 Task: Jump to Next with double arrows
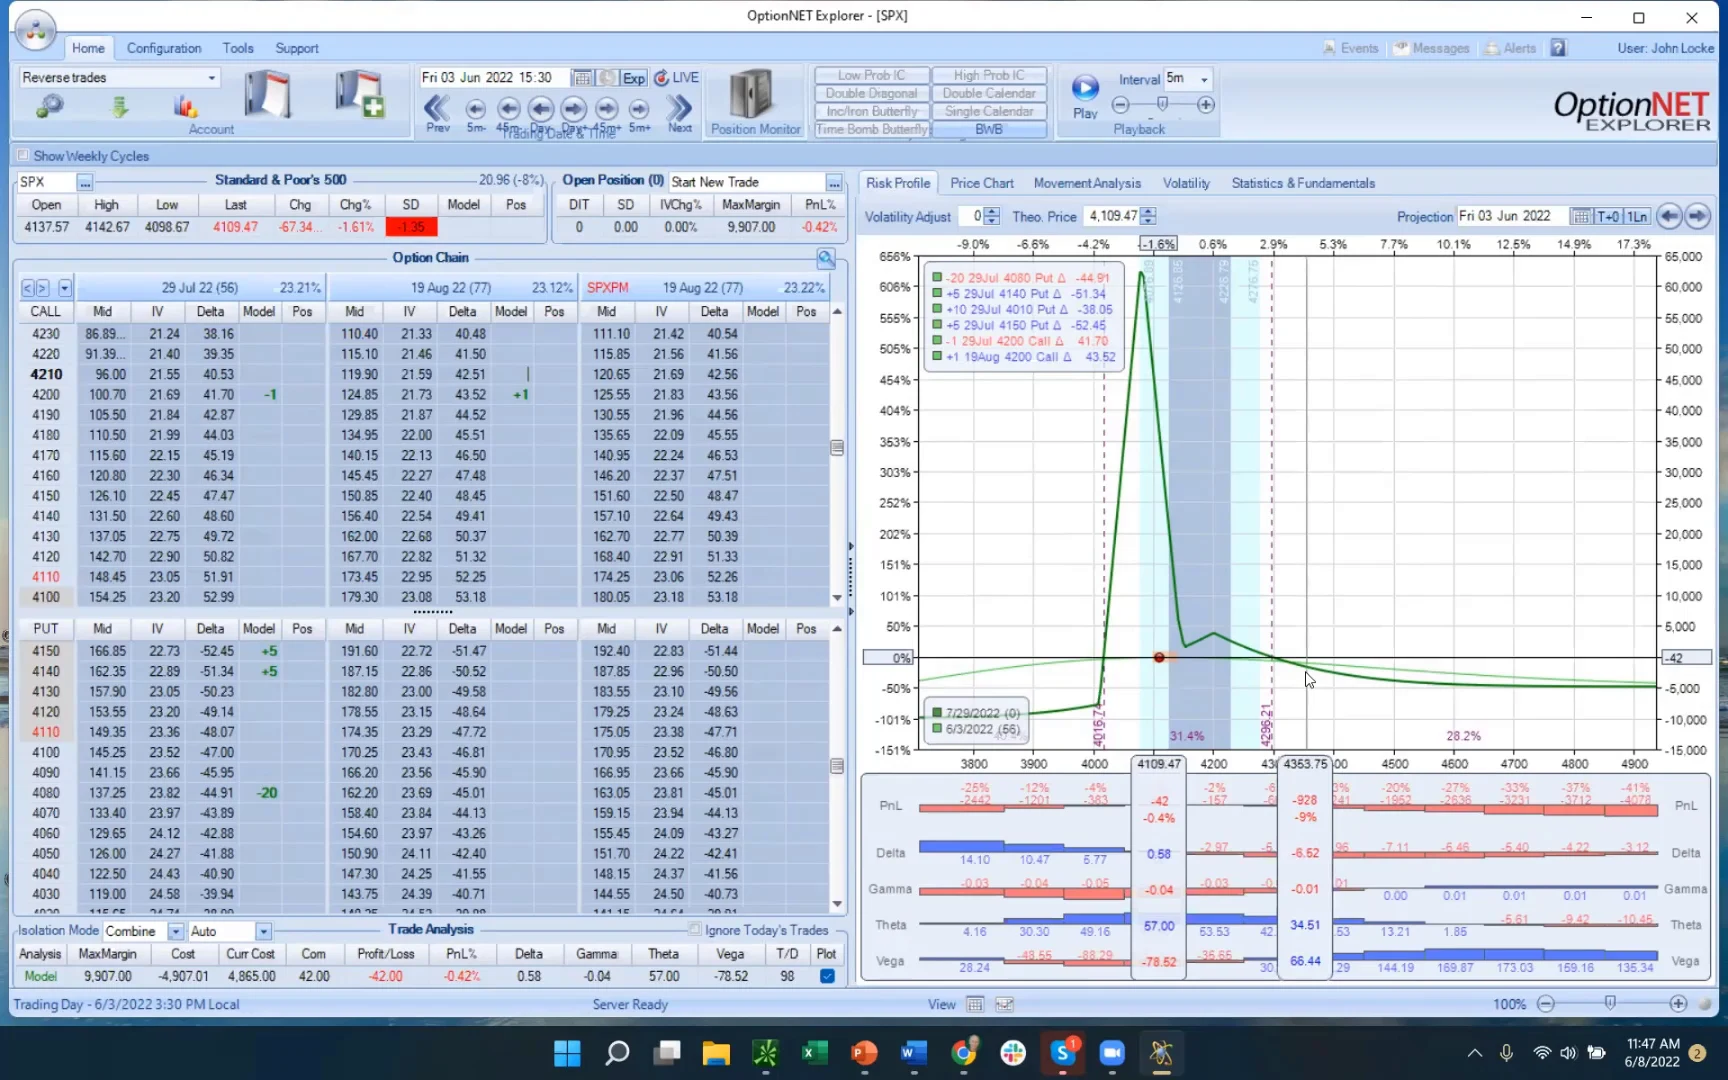[680, 108]
